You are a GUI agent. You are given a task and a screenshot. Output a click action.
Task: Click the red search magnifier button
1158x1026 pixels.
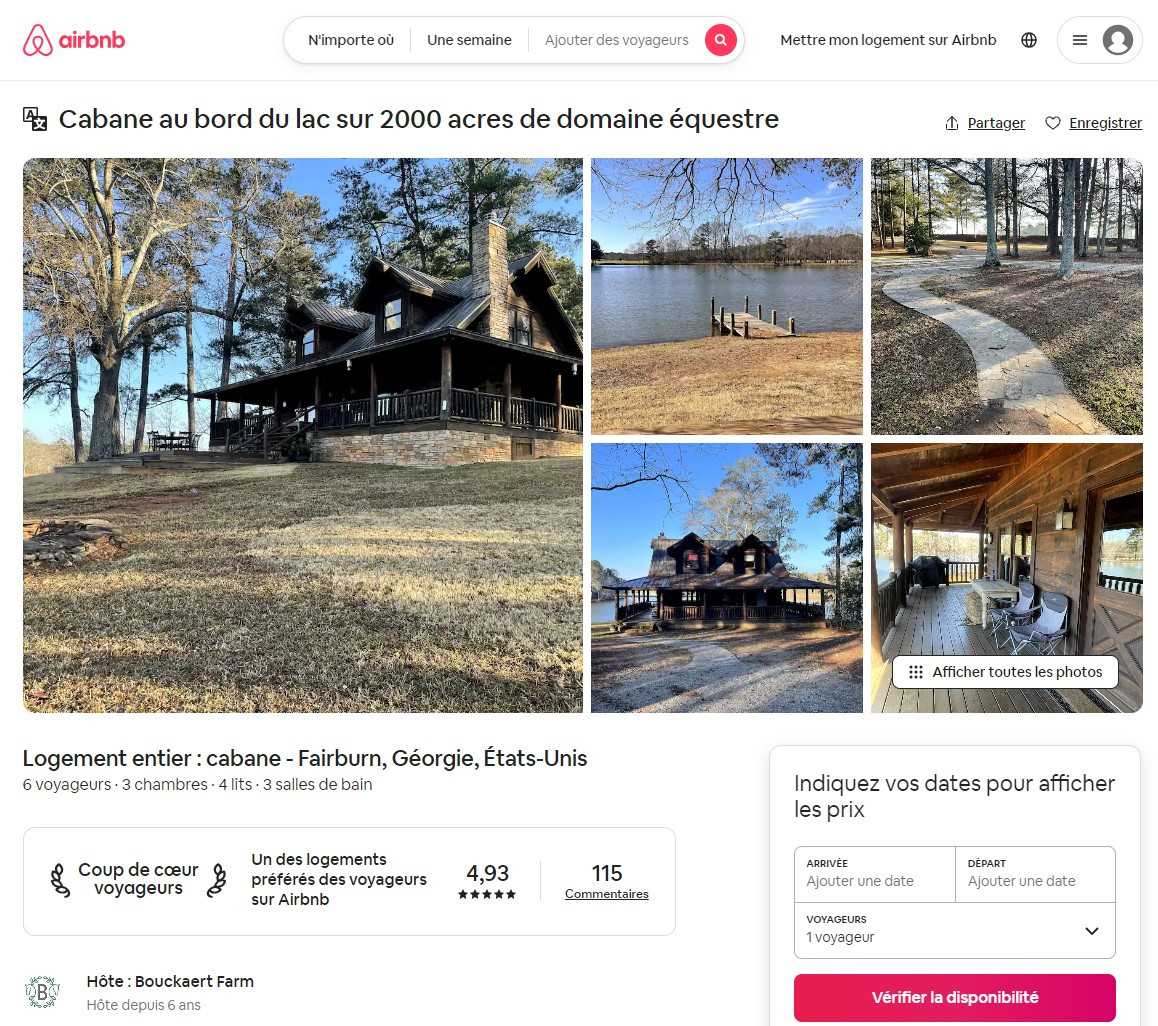tap(720, 40)
